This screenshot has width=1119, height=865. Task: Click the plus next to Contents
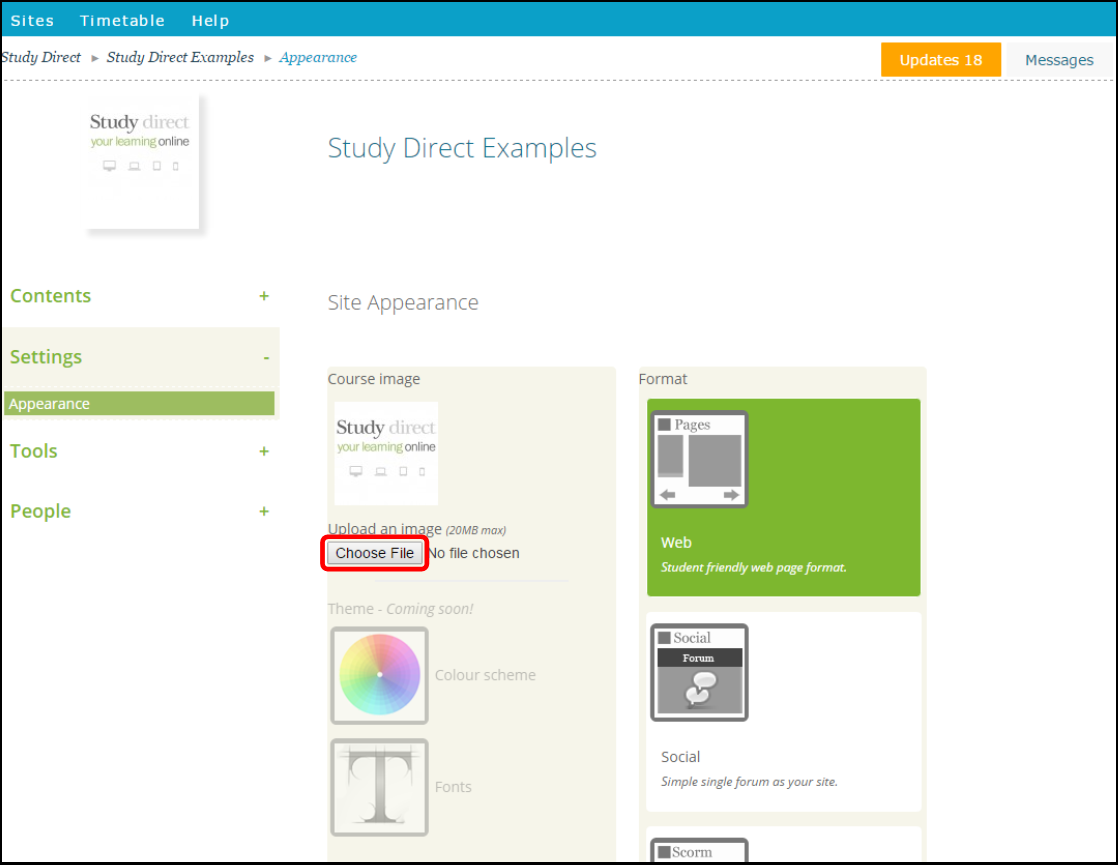pos(264,295)
